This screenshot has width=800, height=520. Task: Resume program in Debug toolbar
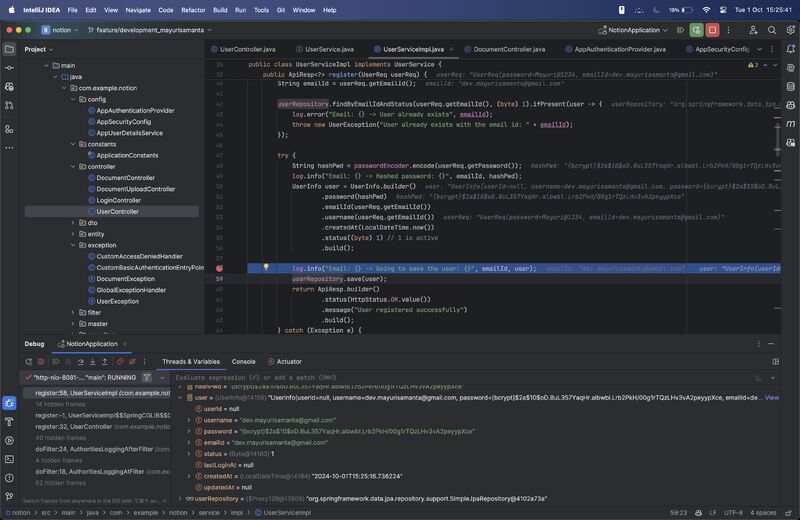[56, 361]
